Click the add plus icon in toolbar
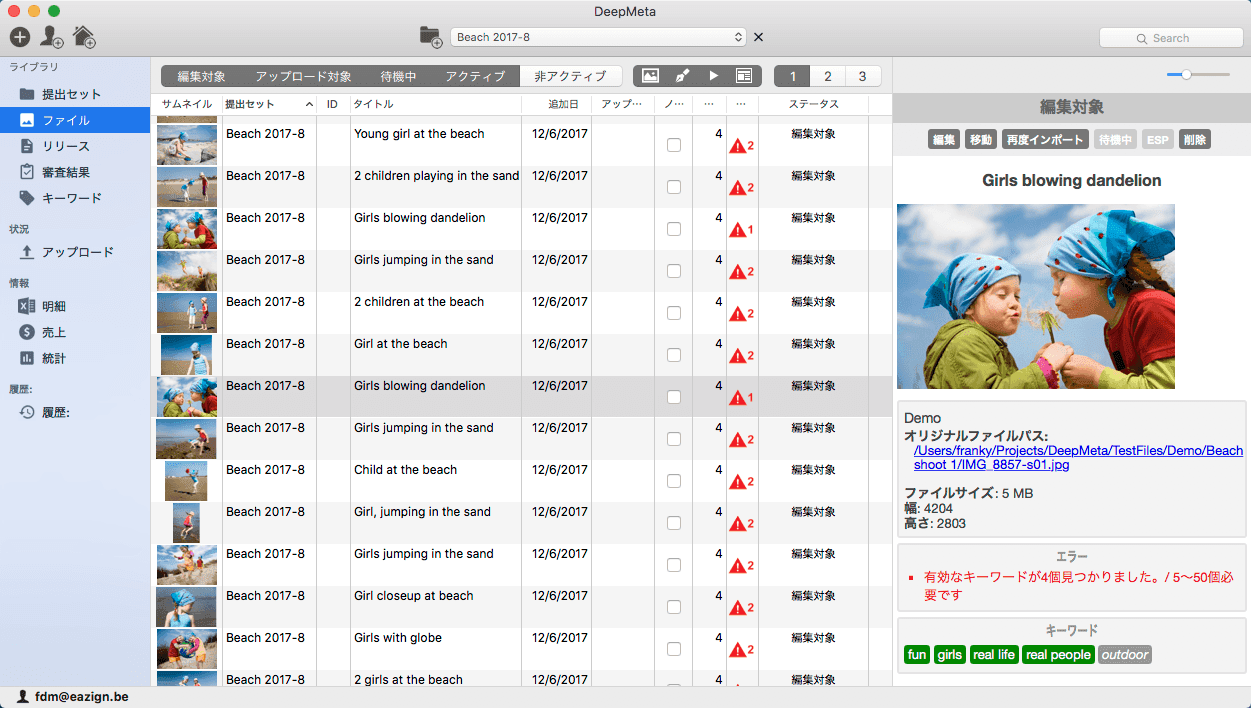 pos(20,37)
